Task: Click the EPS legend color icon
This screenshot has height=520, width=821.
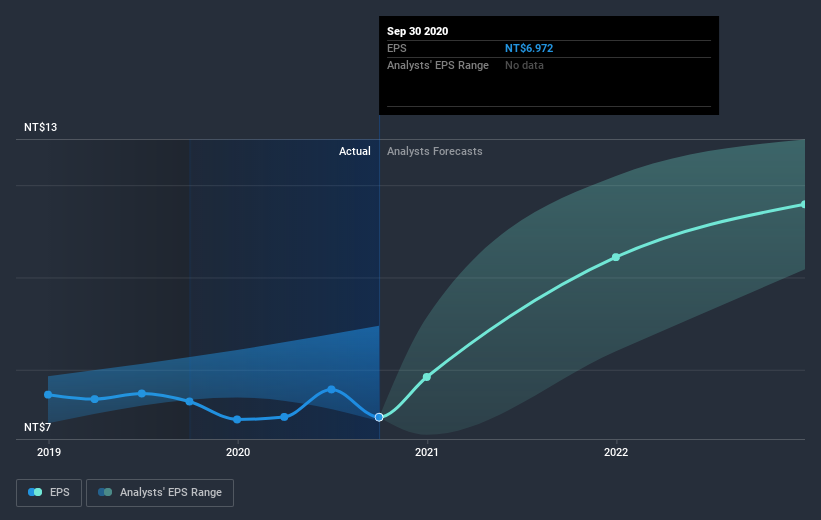Action: click(35, 492)
